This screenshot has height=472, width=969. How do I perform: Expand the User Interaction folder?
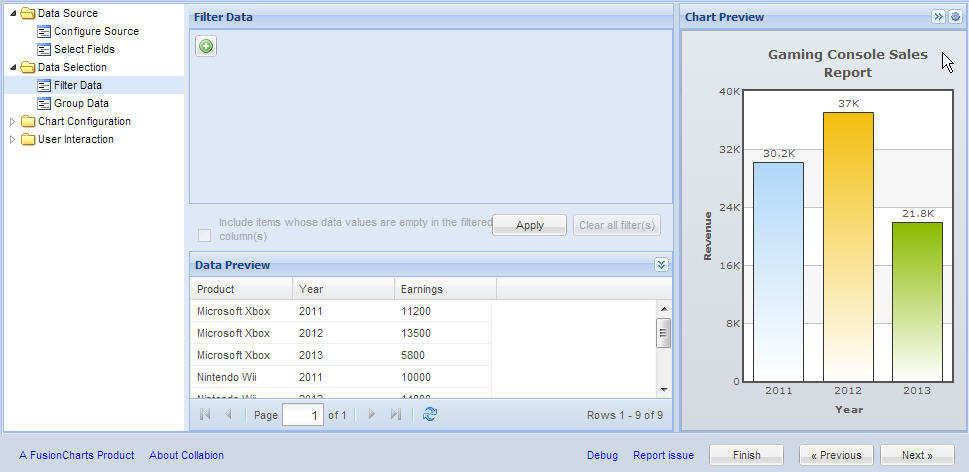point(13,140)
